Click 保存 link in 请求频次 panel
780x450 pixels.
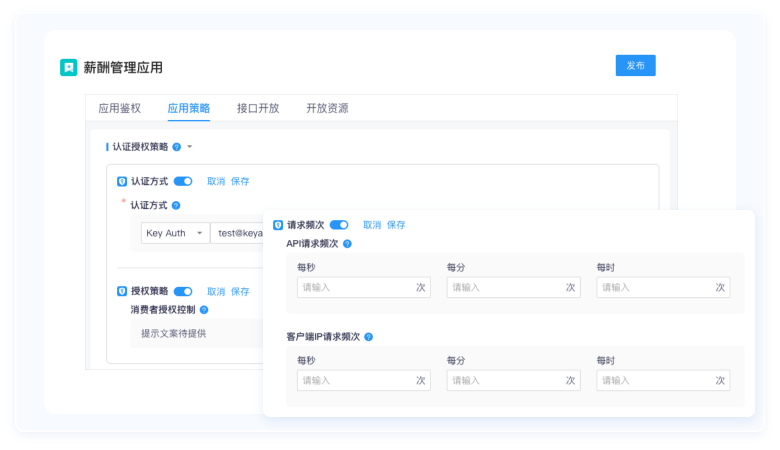396,225
